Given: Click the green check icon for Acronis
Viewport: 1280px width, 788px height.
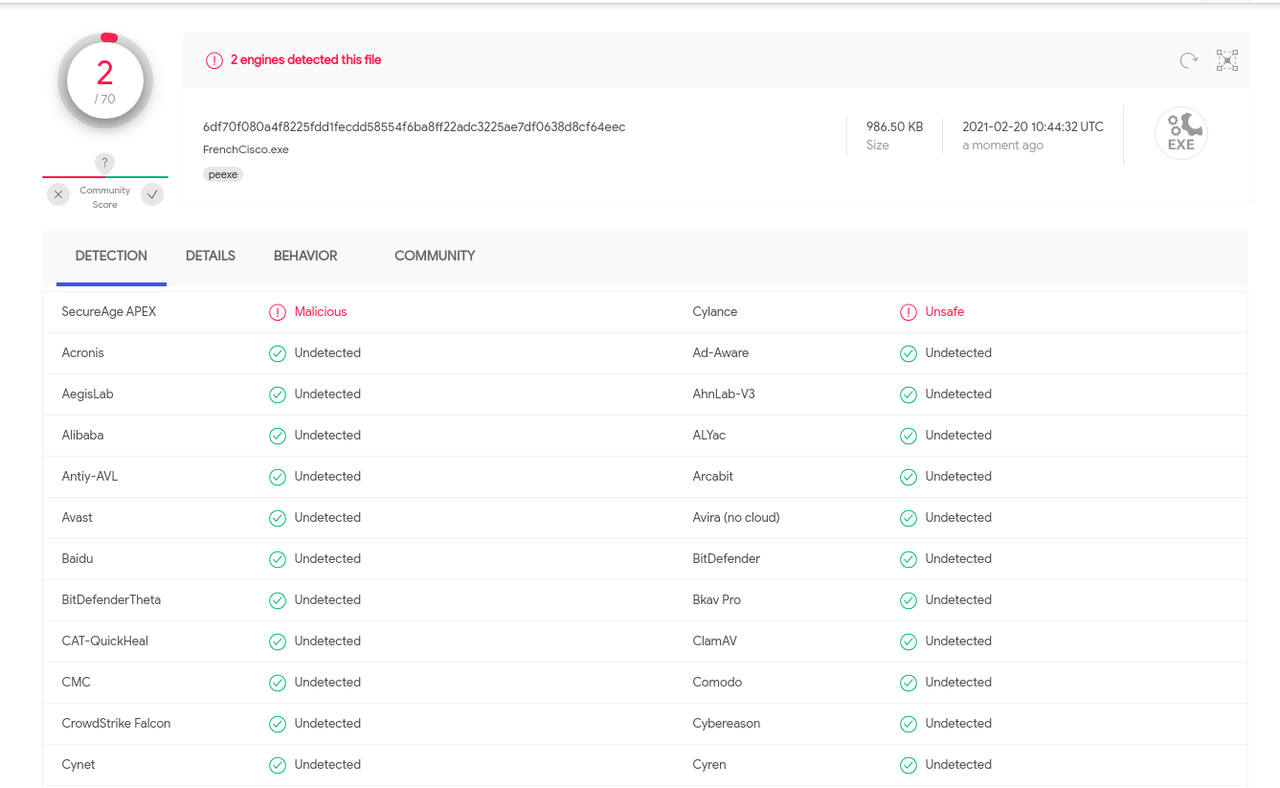Looking at the screenshot, I should tap(277, 353).
